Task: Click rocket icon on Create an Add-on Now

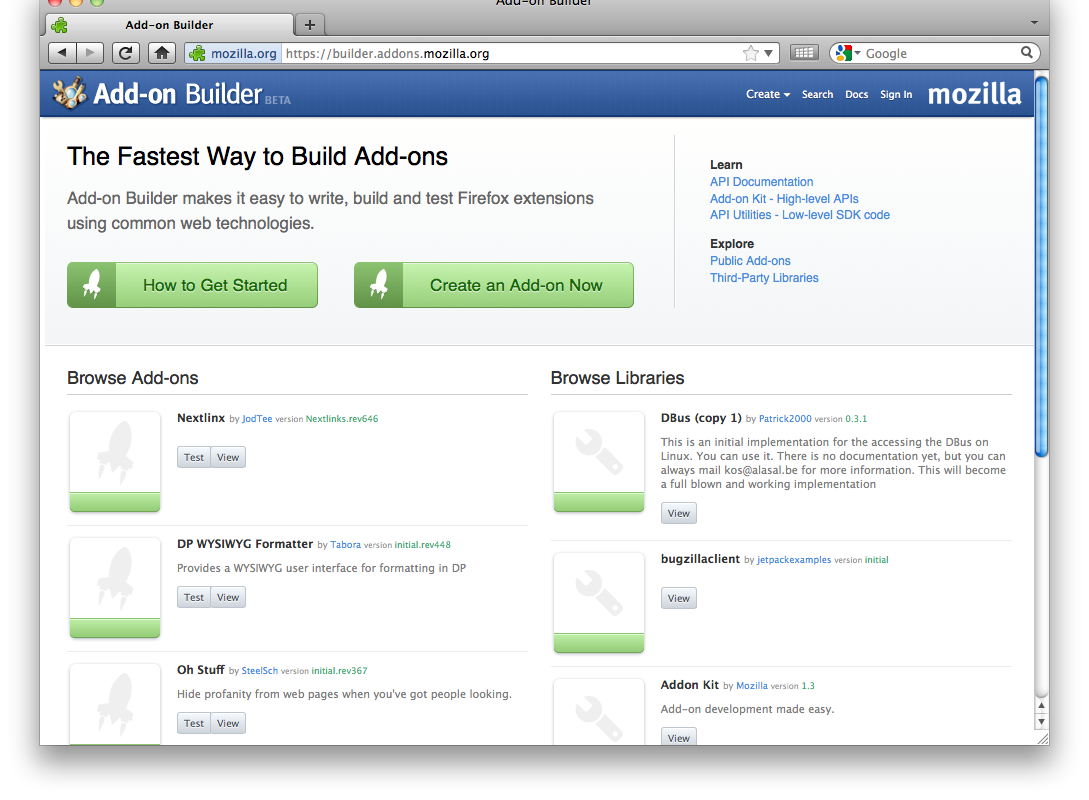Action: pyautogui.click(x=379, y=285)
